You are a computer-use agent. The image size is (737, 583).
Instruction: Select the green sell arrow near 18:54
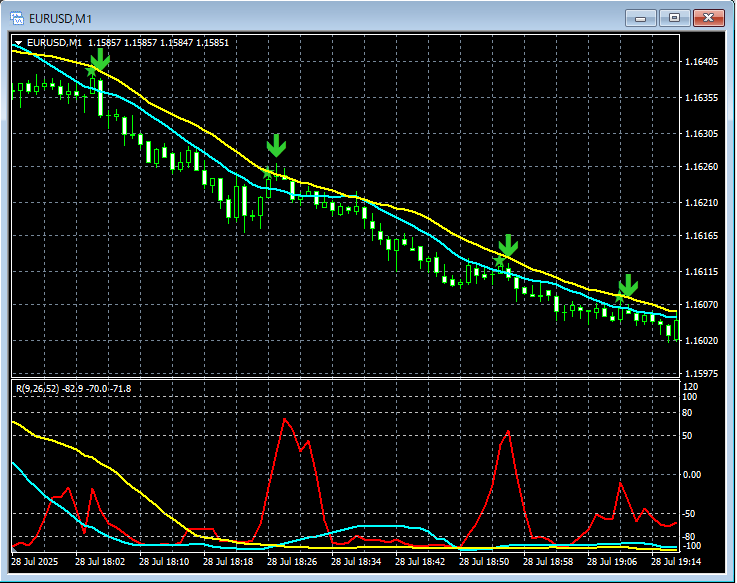(508, 246)
